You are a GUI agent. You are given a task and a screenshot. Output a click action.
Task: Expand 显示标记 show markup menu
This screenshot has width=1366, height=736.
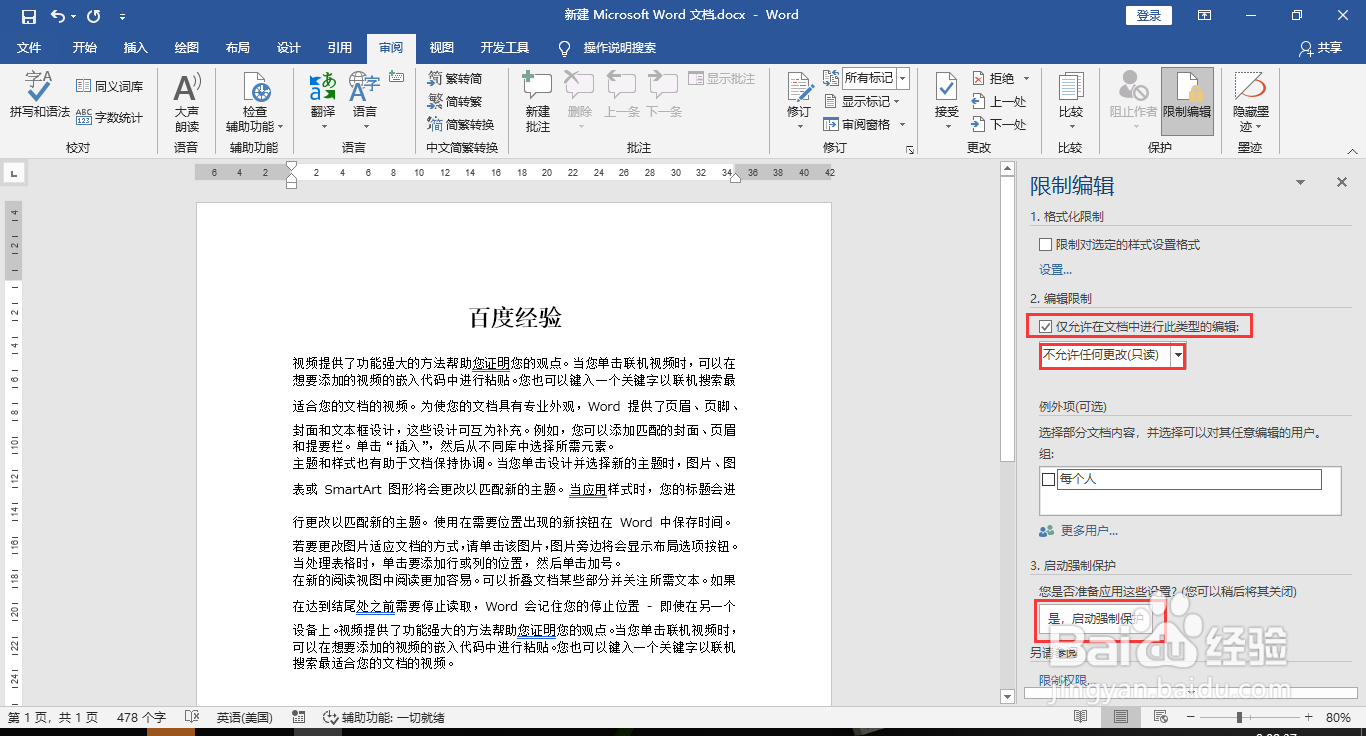point(862,101)
